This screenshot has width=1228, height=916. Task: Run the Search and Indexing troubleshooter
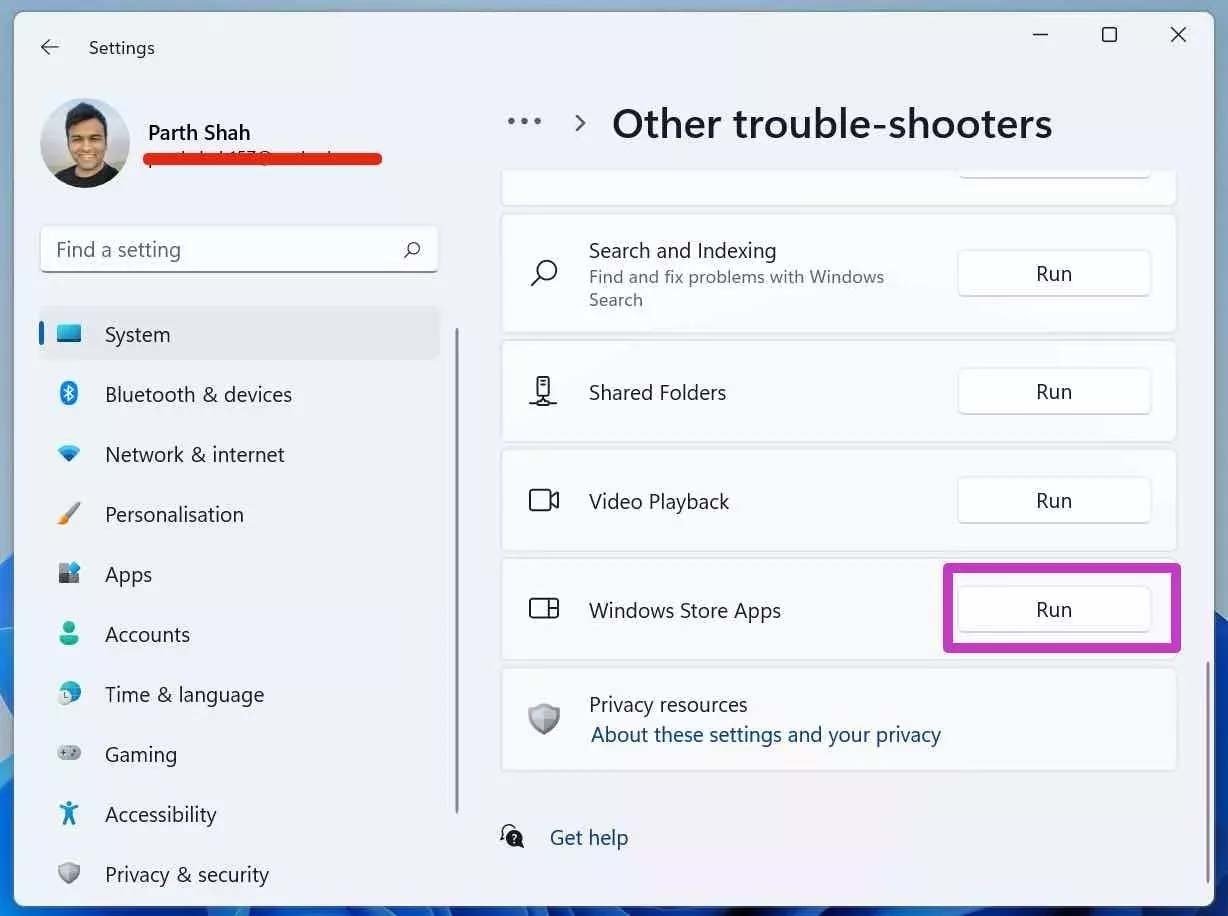pyautogui.click(x=1054, y=273)
